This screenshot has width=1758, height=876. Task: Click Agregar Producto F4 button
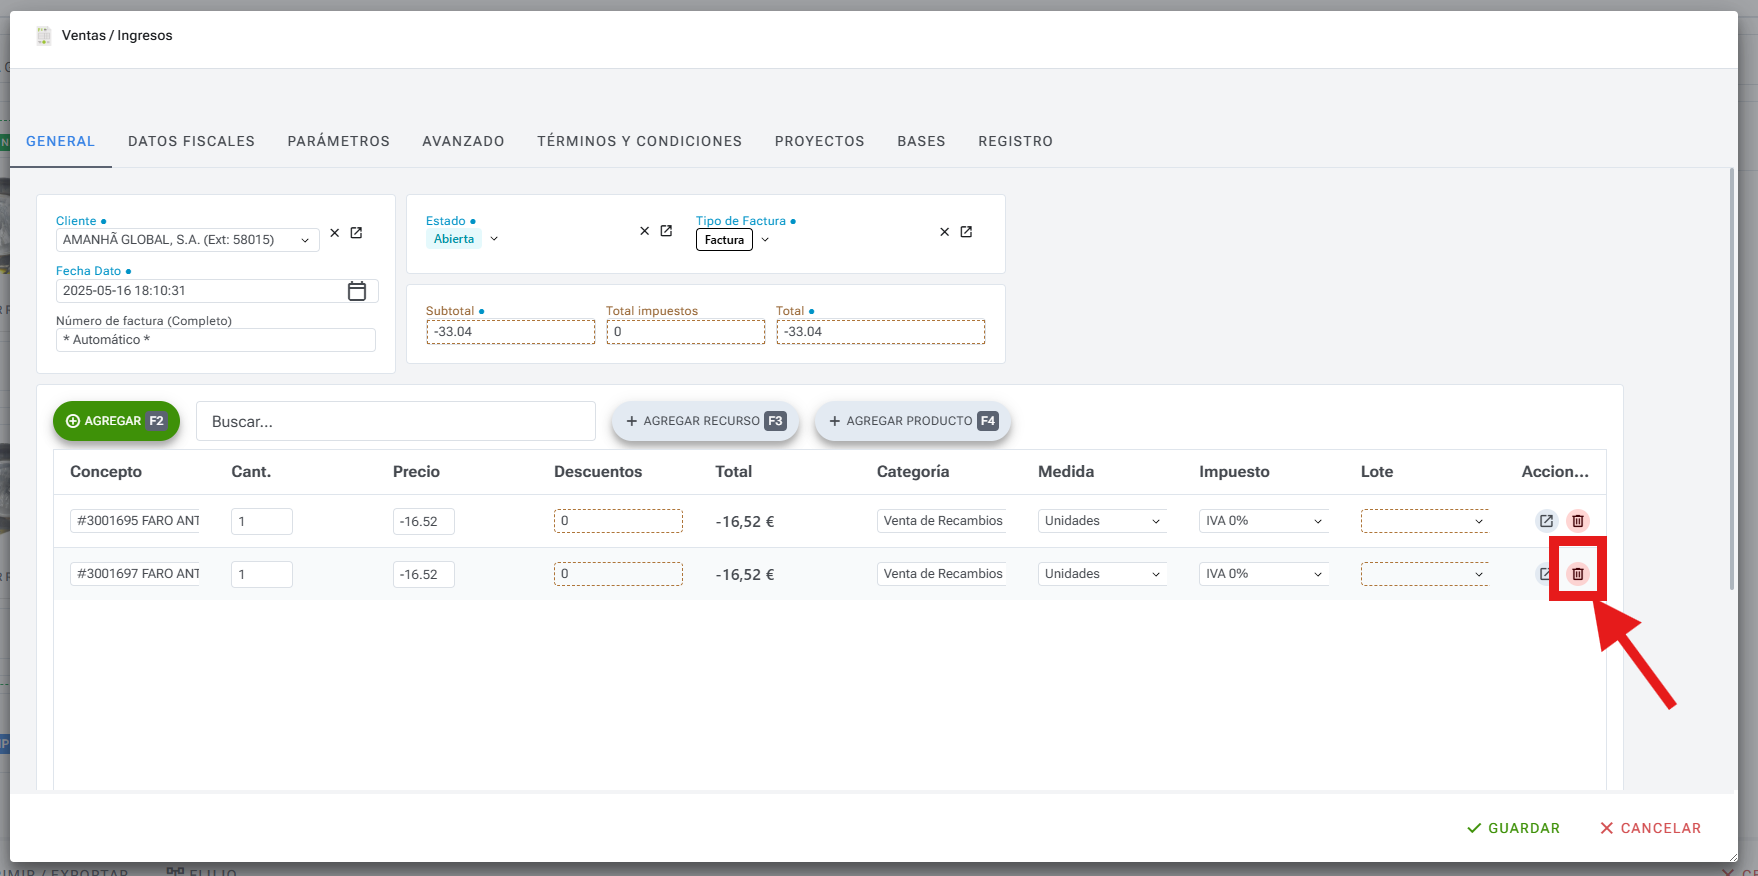coord(912,421)
